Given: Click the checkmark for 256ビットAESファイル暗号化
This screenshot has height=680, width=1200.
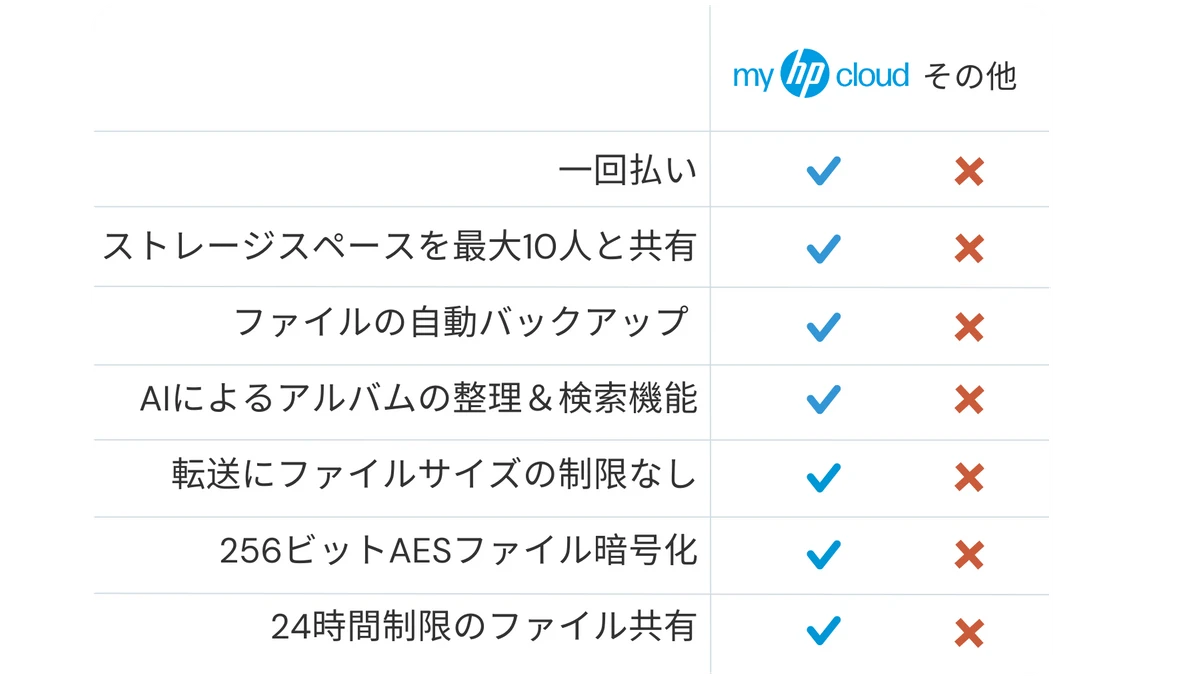Looking at the screenshot, I should point(823,553).
